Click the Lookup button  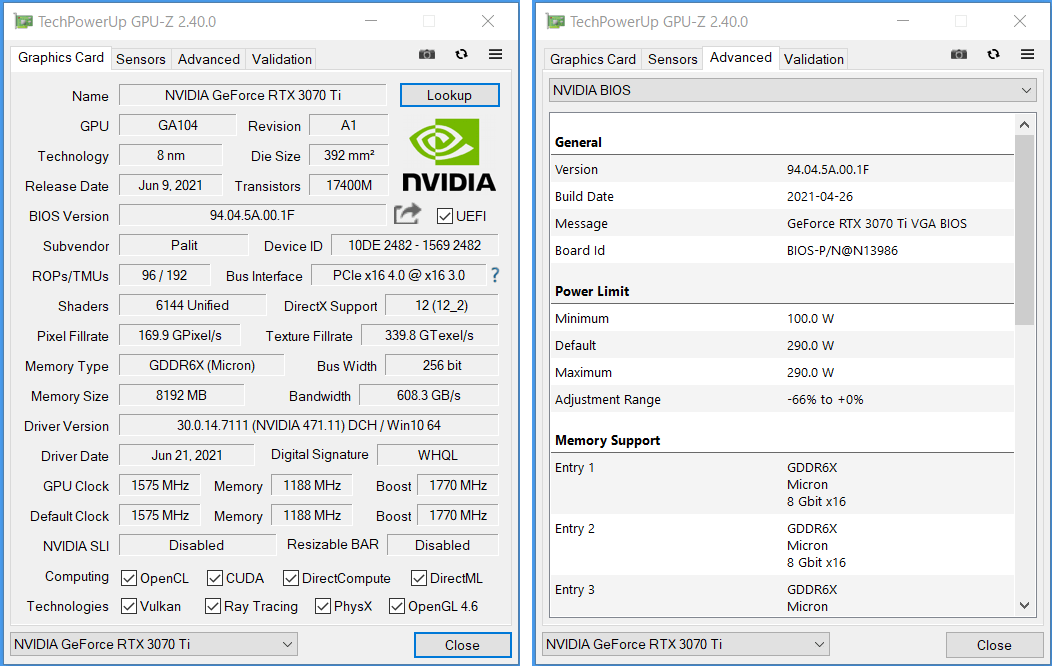(x=450, y=95)
